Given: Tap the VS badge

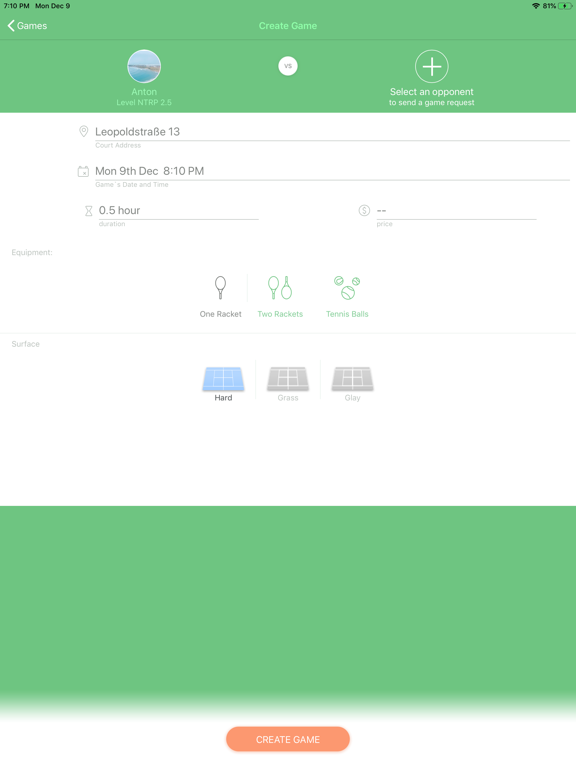Looking at the screenshot, I should tap(288, 66).
